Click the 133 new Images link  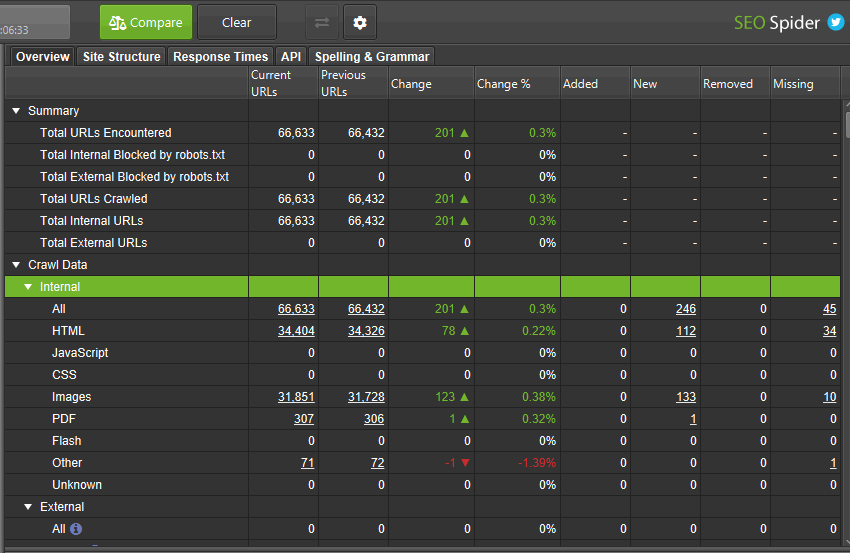point(685,397)
